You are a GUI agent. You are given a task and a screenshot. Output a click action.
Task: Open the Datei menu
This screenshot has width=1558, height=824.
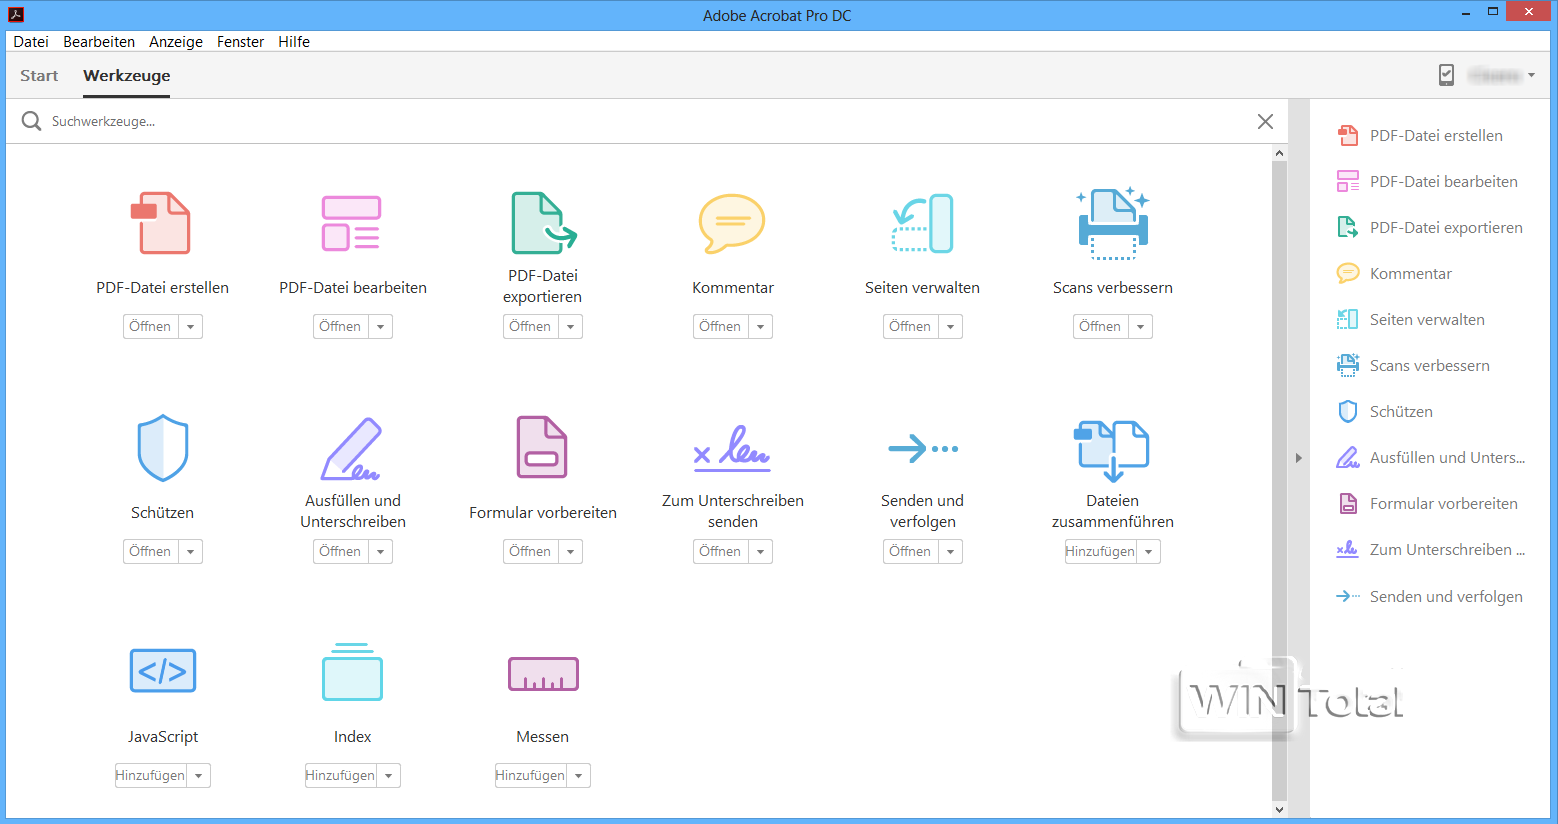click(x=31, y=42)
